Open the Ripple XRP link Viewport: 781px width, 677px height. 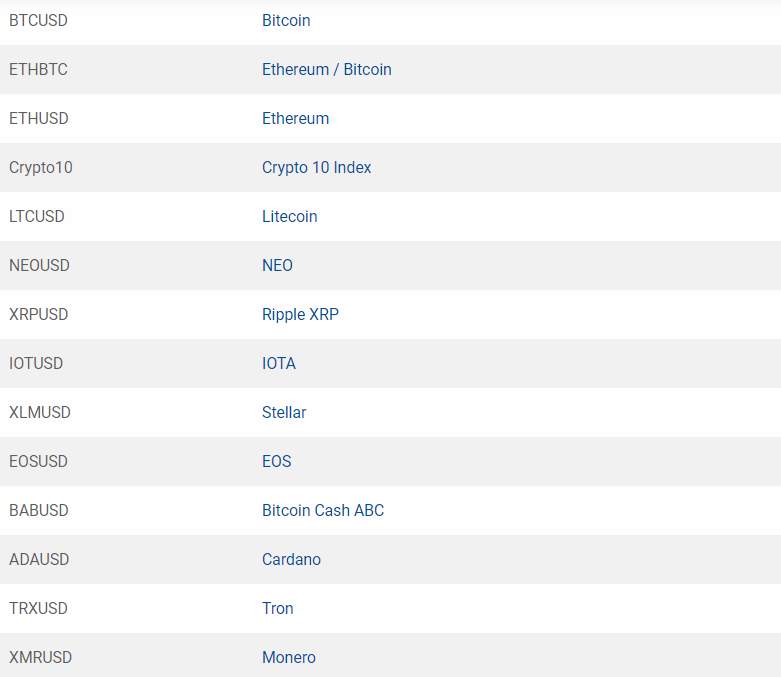300,314
